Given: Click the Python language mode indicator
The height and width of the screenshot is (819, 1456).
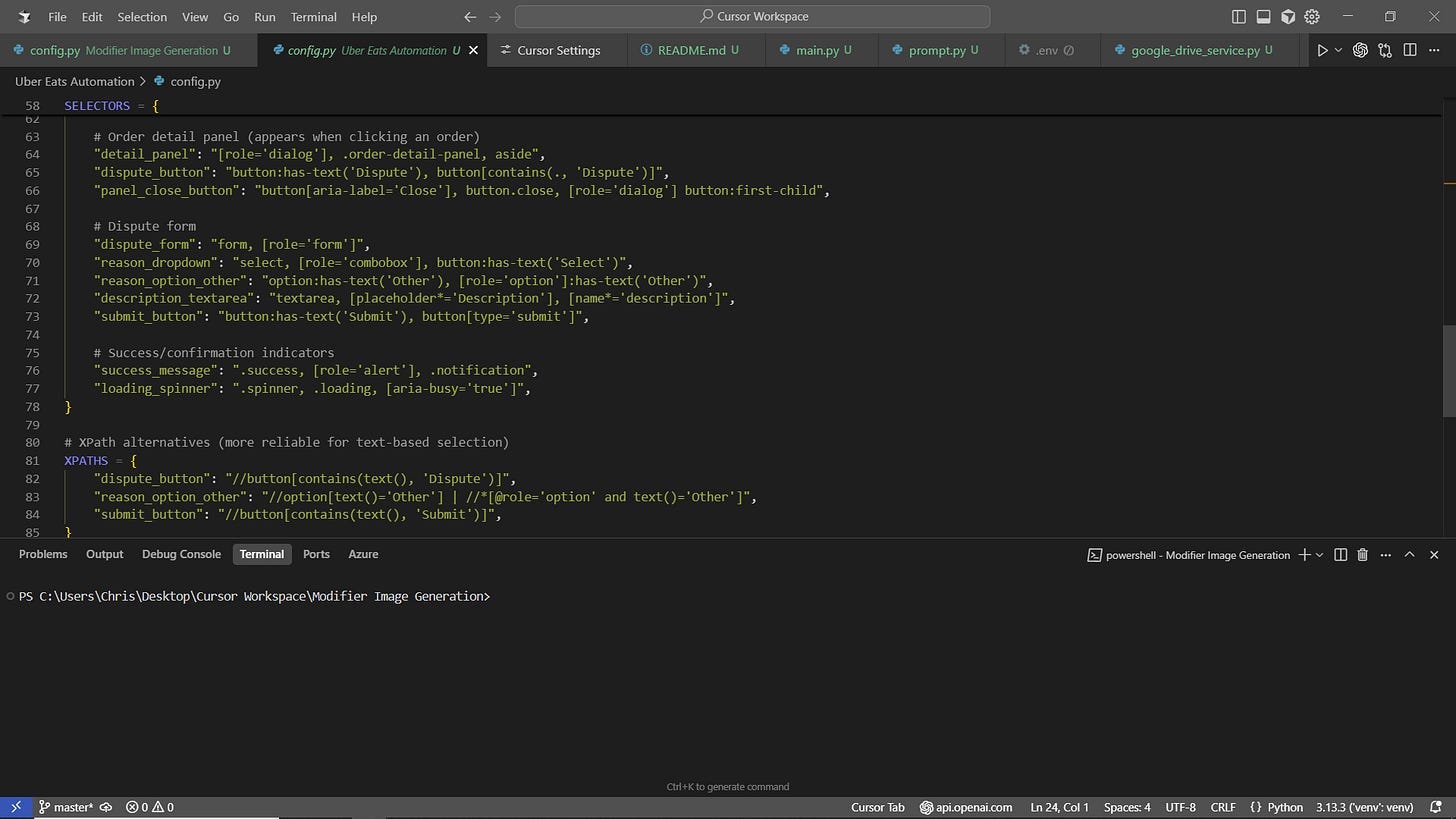Looking at the screenshot, I should coord(1285,807).
